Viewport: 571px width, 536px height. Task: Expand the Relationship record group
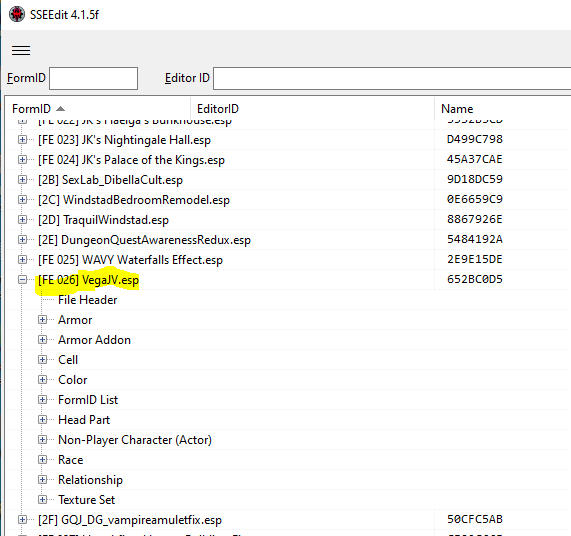[43, 480]
